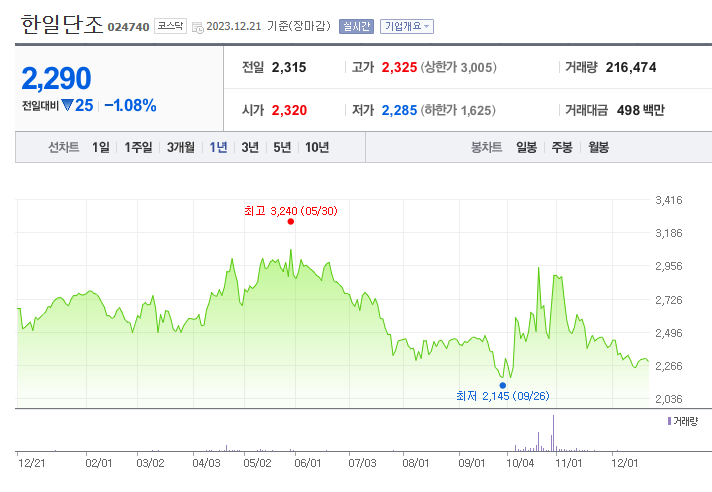Image resolution: width=712 pixels, height=492 pixels.
Task: Click the stock code 024740
Action: pyautogui.click(x=129, y=27)
